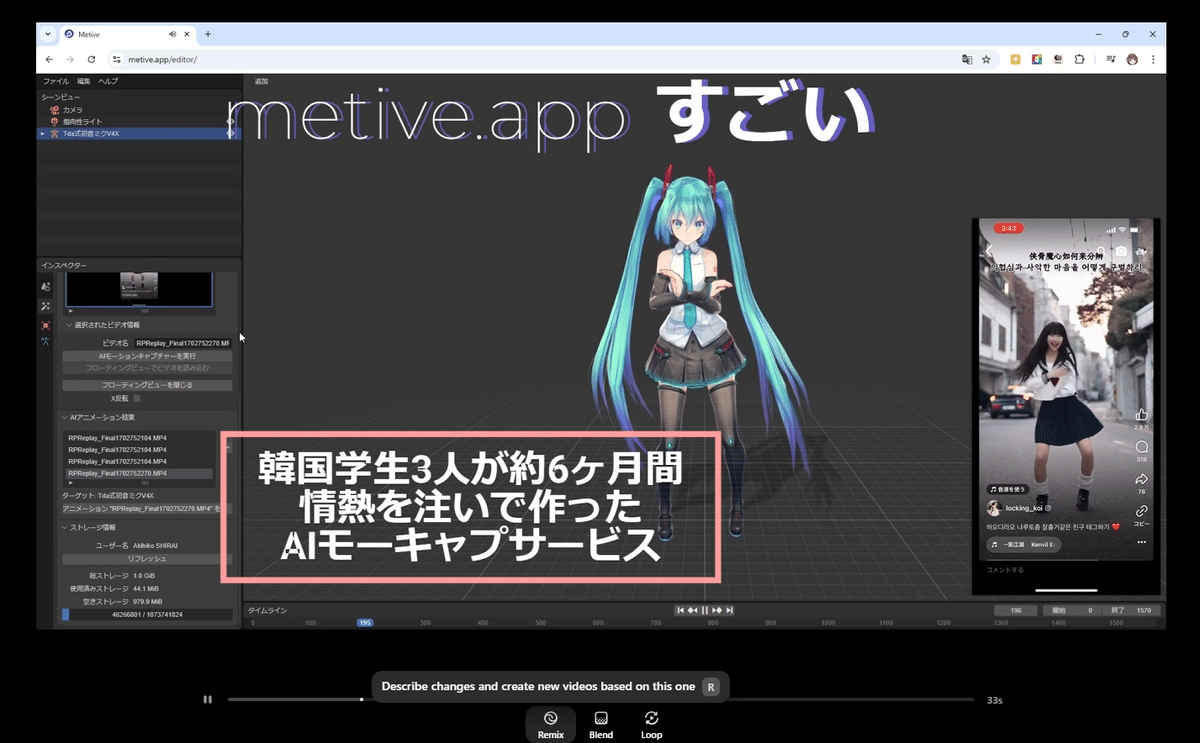Open the Google Translate icon in the address bar

coord(967,60)
